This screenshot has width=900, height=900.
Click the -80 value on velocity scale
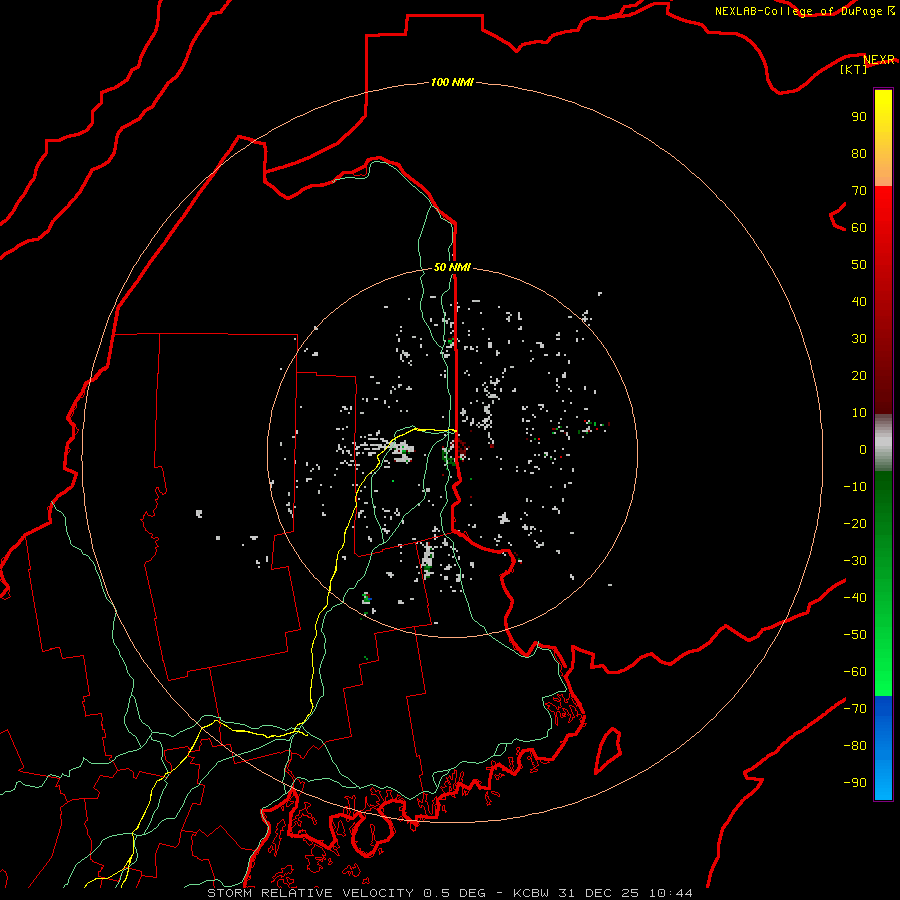pos(855,746)
